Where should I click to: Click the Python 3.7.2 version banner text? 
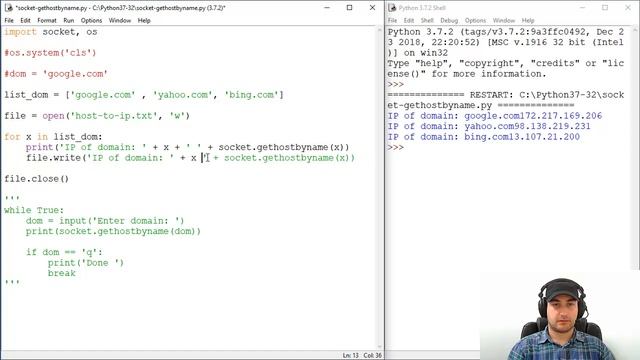coord(506,42)
